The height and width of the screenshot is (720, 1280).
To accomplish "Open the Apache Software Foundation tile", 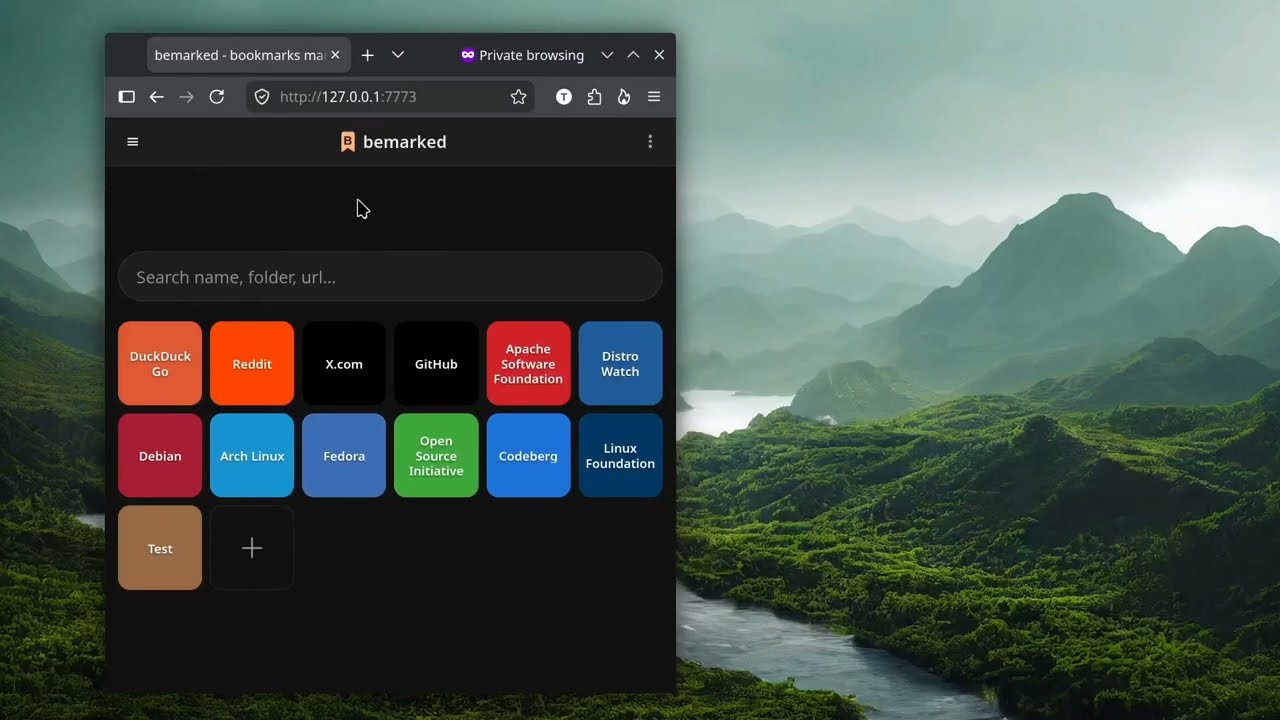I will (528, 364).
